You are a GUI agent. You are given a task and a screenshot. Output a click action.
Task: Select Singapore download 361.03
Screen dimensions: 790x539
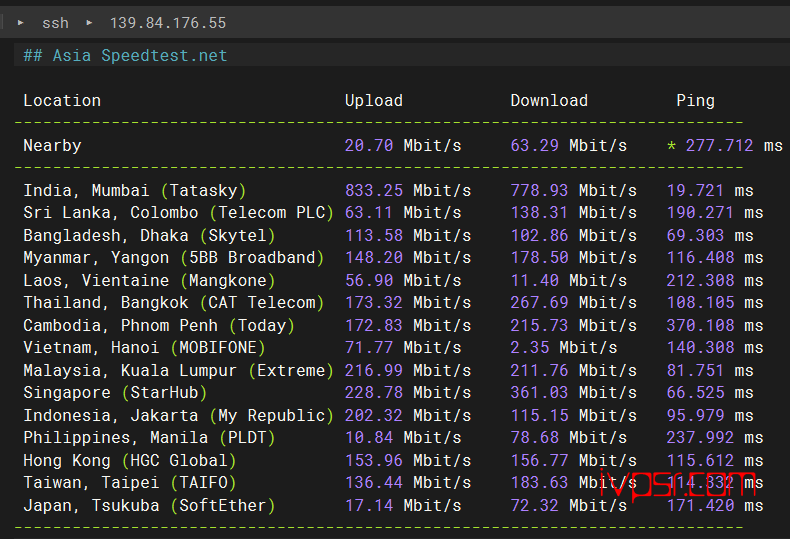point(539,392)
